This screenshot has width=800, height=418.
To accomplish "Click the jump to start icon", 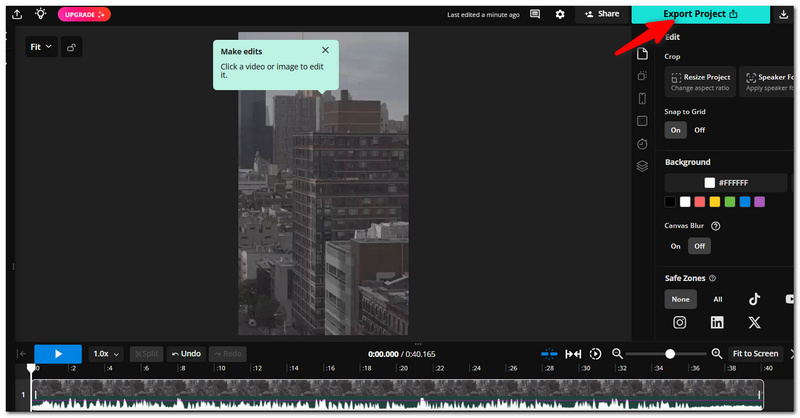I will coord(21,354).
